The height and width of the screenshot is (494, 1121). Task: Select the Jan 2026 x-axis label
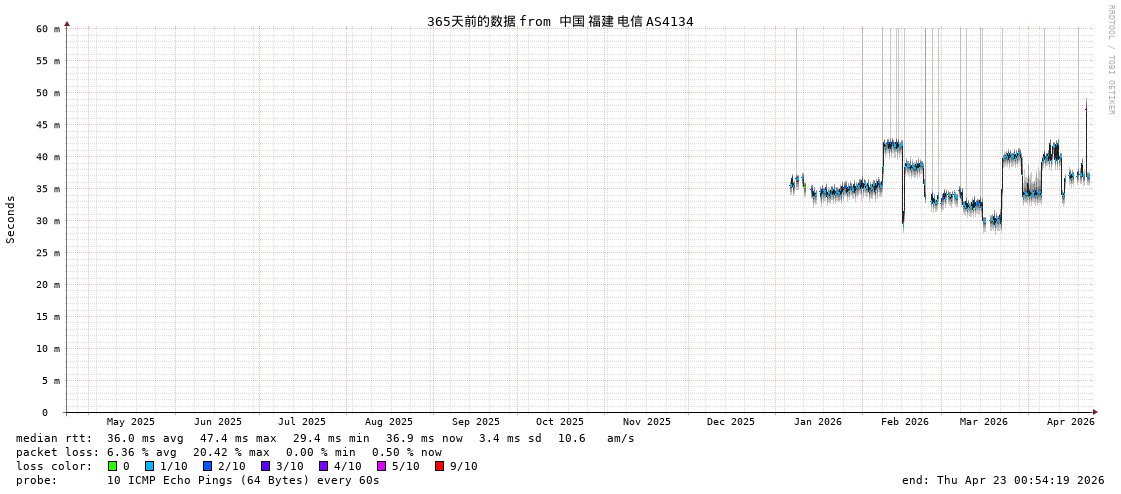point(817,422)
